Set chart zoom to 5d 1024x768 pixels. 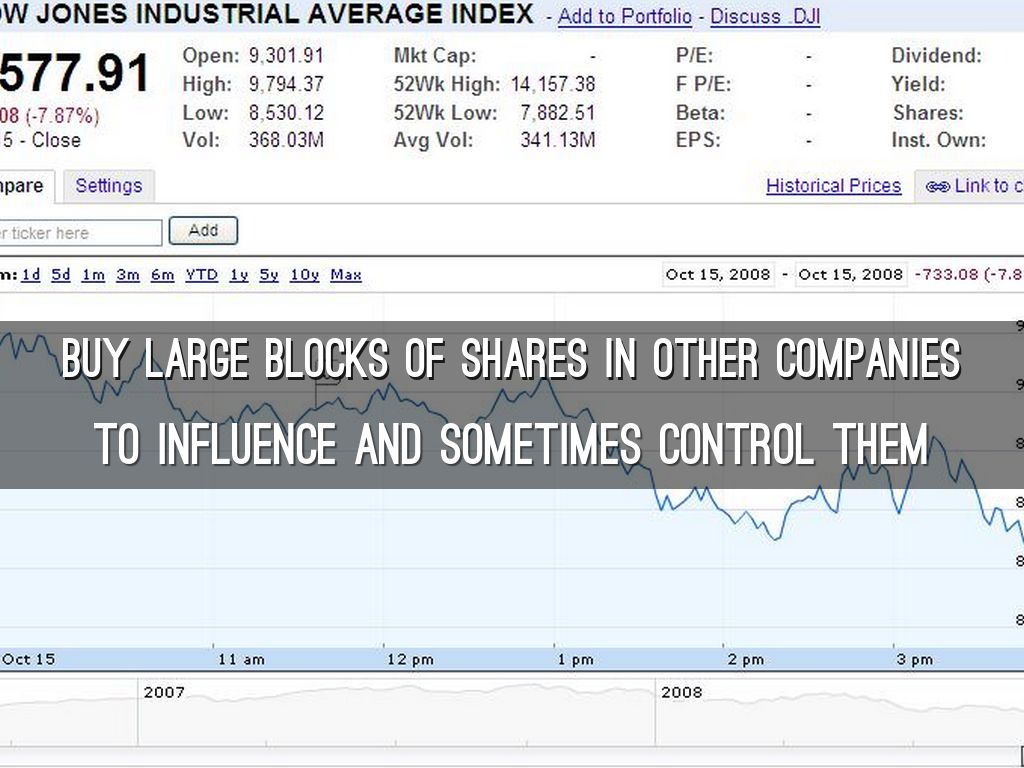(61, 275)
